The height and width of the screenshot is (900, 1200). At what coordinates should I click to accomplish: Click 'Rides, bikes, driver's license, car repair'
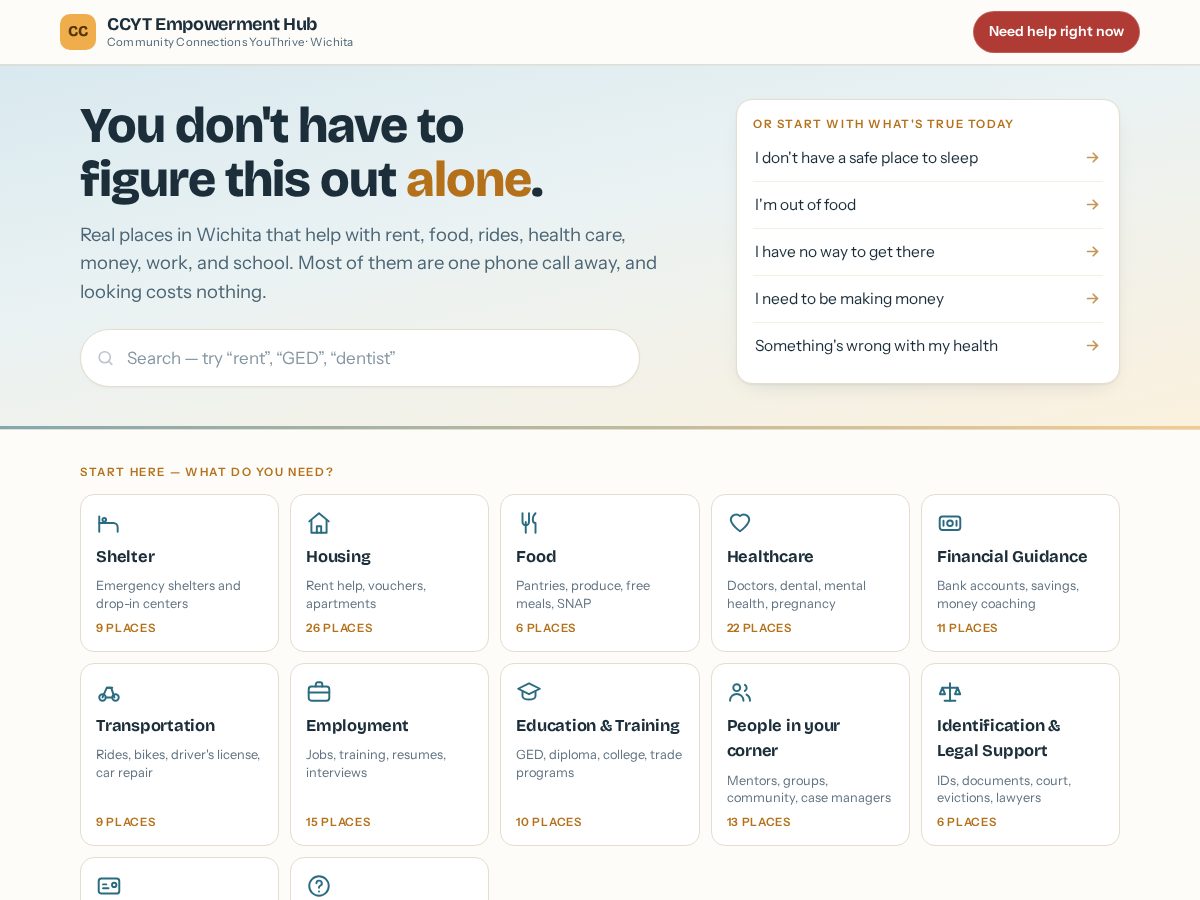(x=178, y=764)
